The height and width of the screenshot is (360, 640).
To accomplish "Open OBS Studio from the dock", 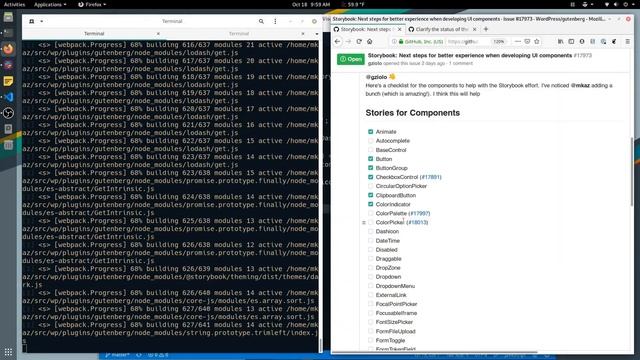I will pyautogui.click(x=8, y=113).
